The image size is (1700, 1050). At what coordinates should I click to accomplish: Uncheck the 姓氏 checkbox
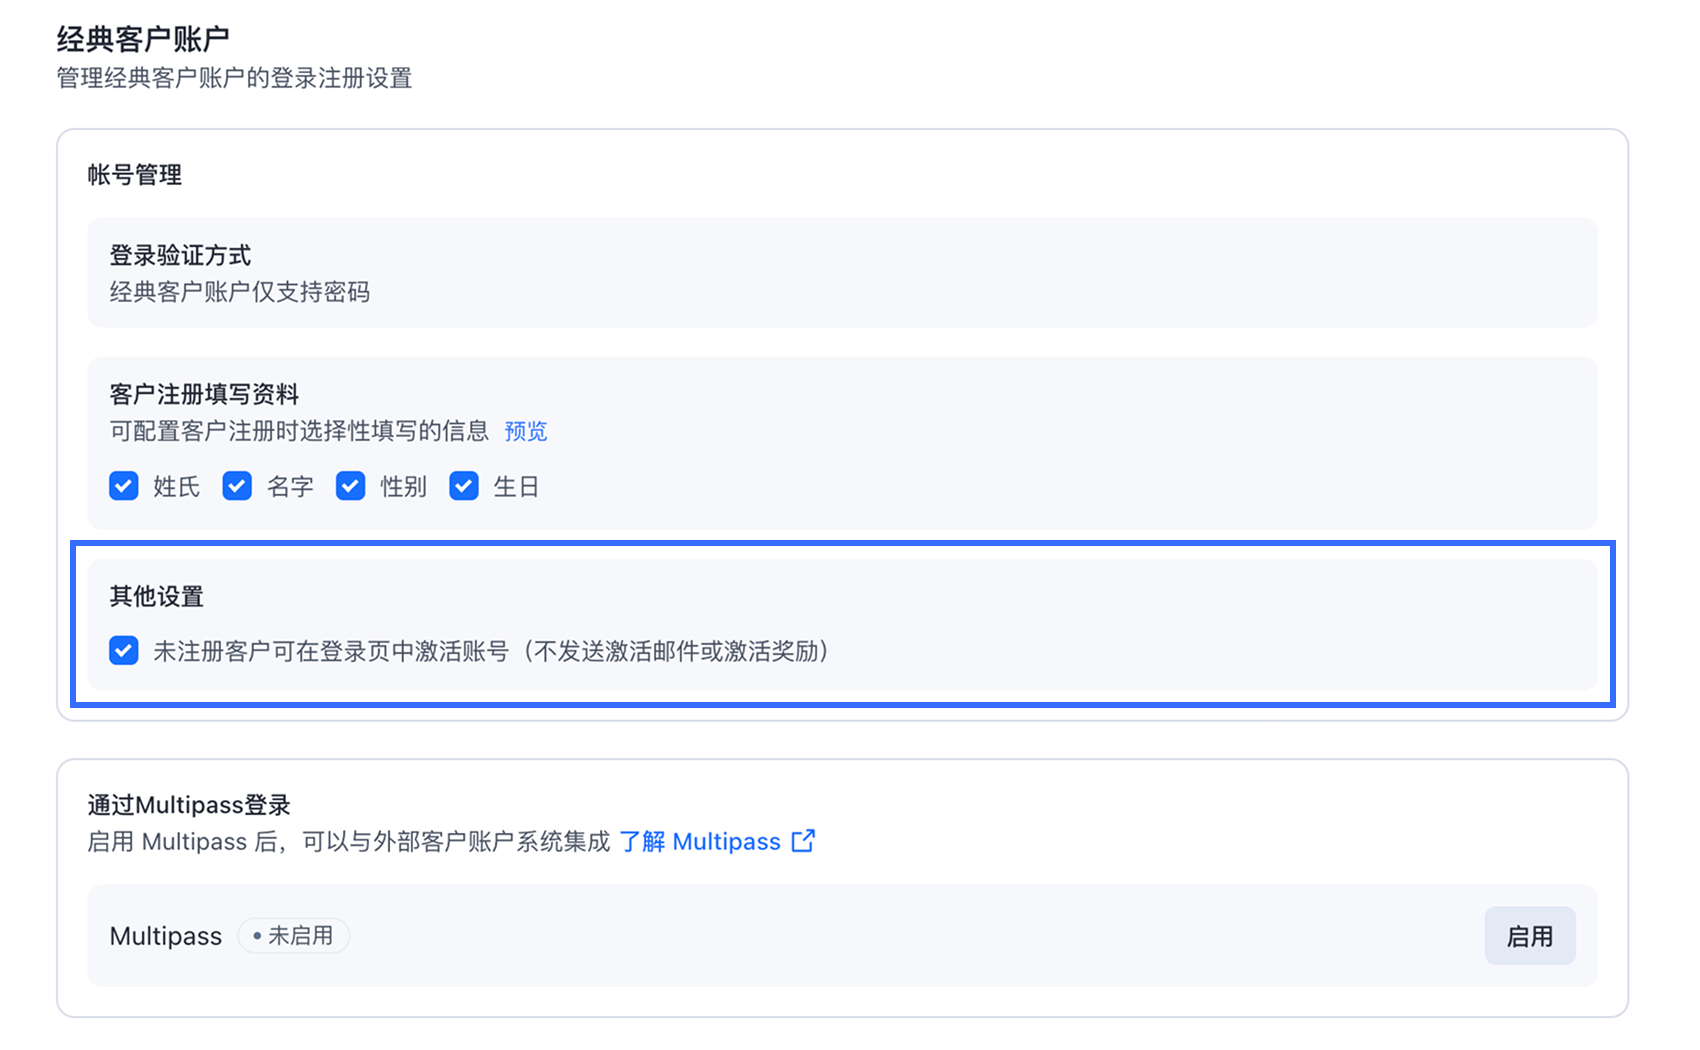(124, 486)
